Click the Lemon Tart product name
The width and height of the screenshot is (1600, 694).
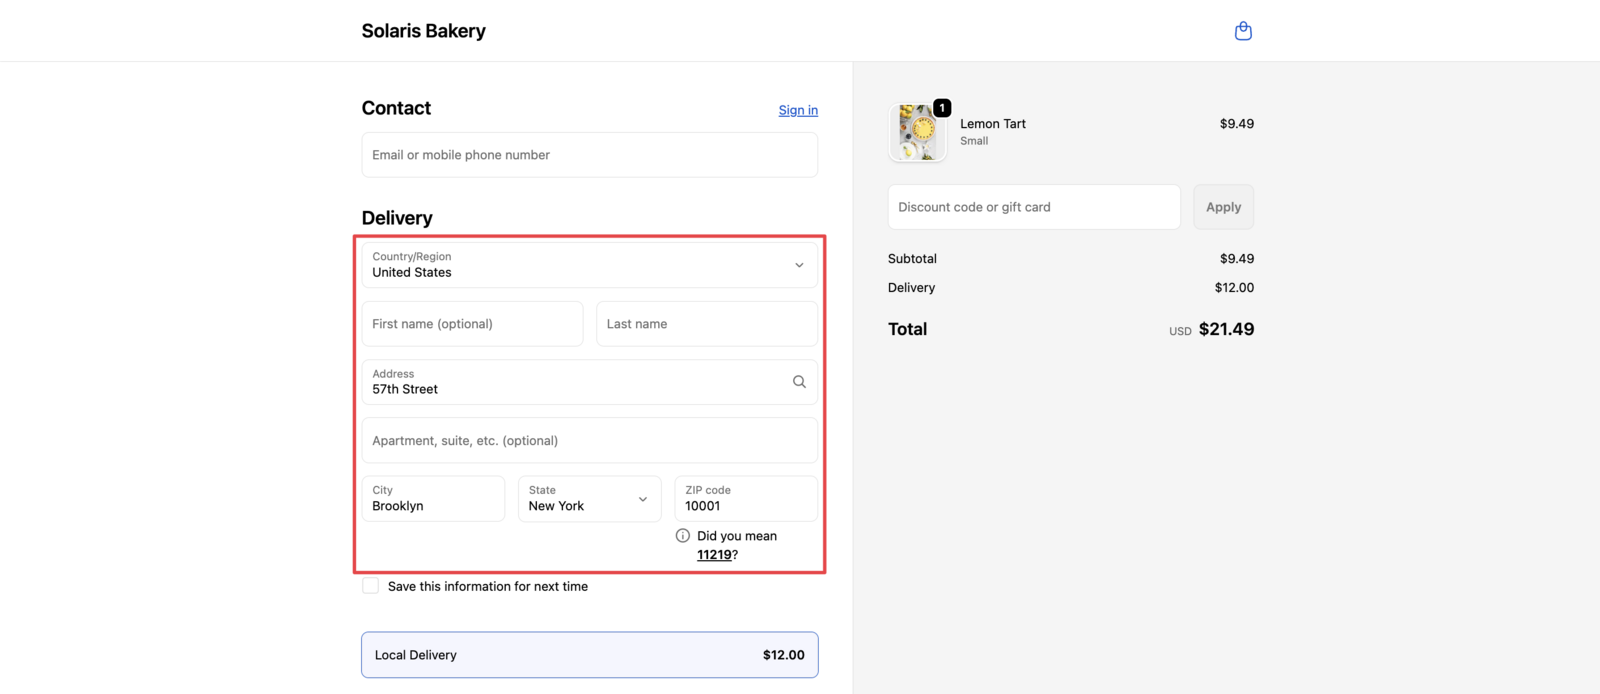coord(993,124)
